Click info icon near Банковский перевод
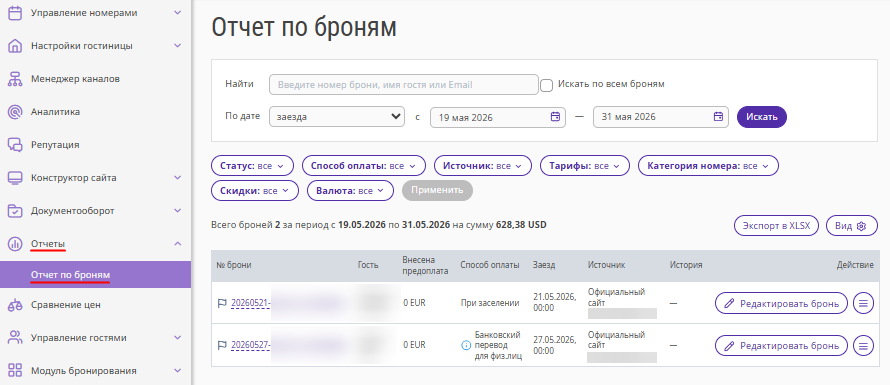The height and width of the screenshot is (385, 890). pyautogui.click(x=466, y=345)
